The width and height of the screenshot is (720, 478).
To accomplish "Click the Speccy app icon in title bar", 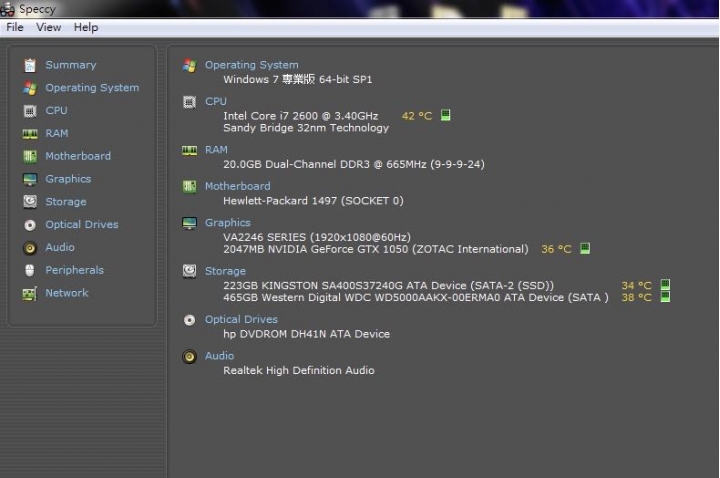I will [x=7, y=9].
